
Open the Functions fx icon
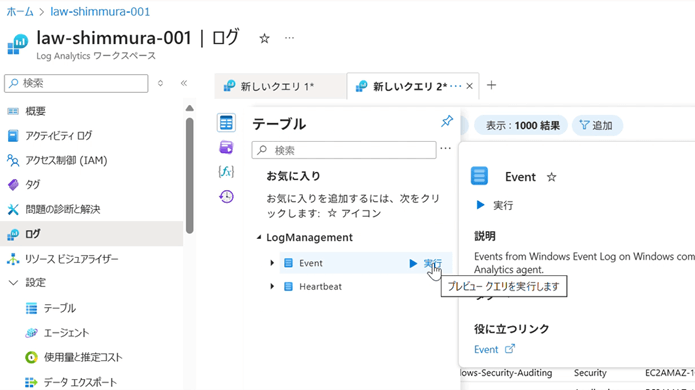(x=226, y=172)
